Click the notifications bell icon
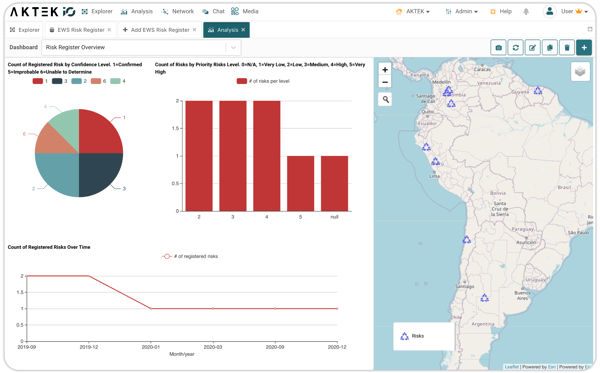The width and height of the screenshot is (600, 373). point(526,11)
